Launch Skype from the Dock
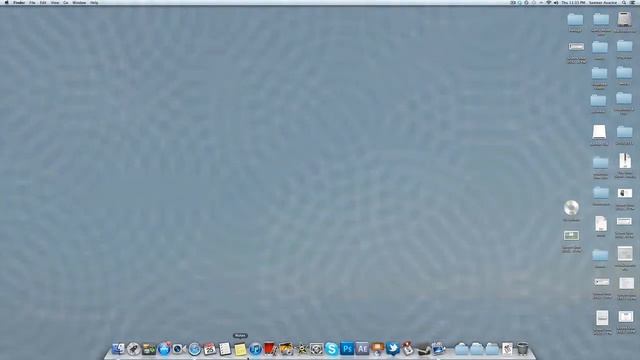Screen dimensions: 640x360 (331, 349)
